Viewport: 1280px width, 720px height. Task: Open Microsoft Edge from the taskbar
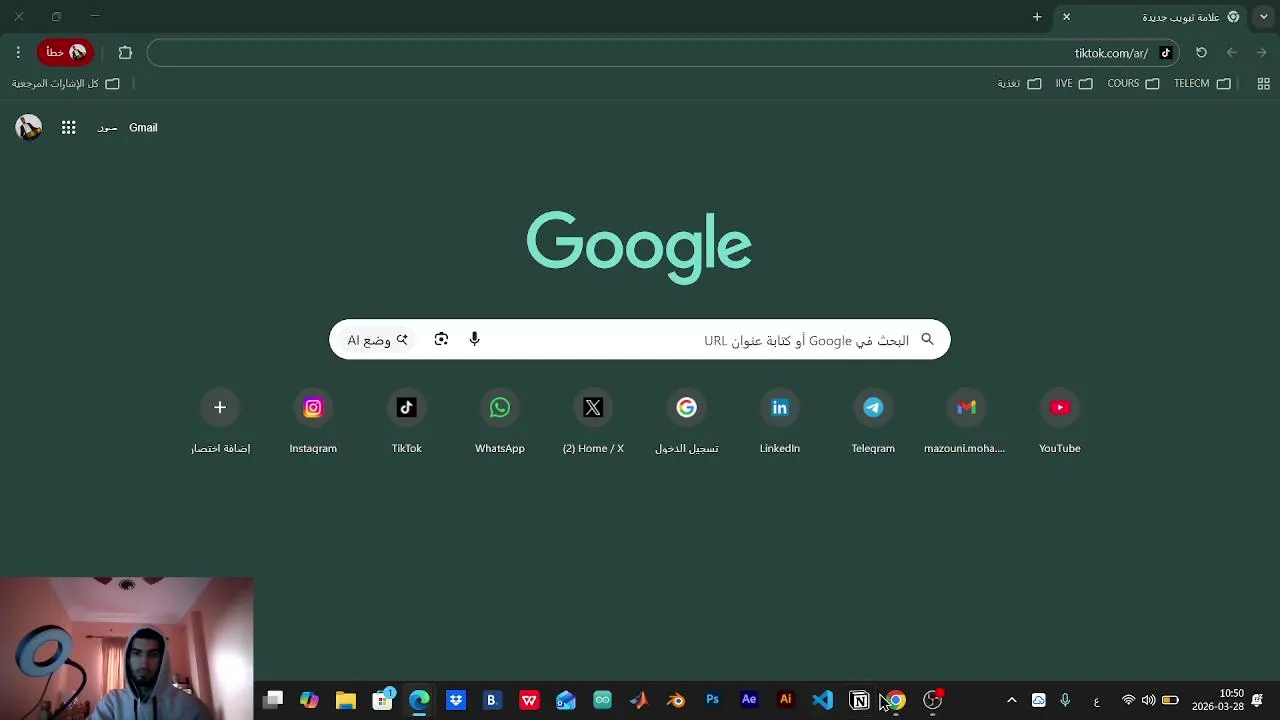tap(419, 700)
